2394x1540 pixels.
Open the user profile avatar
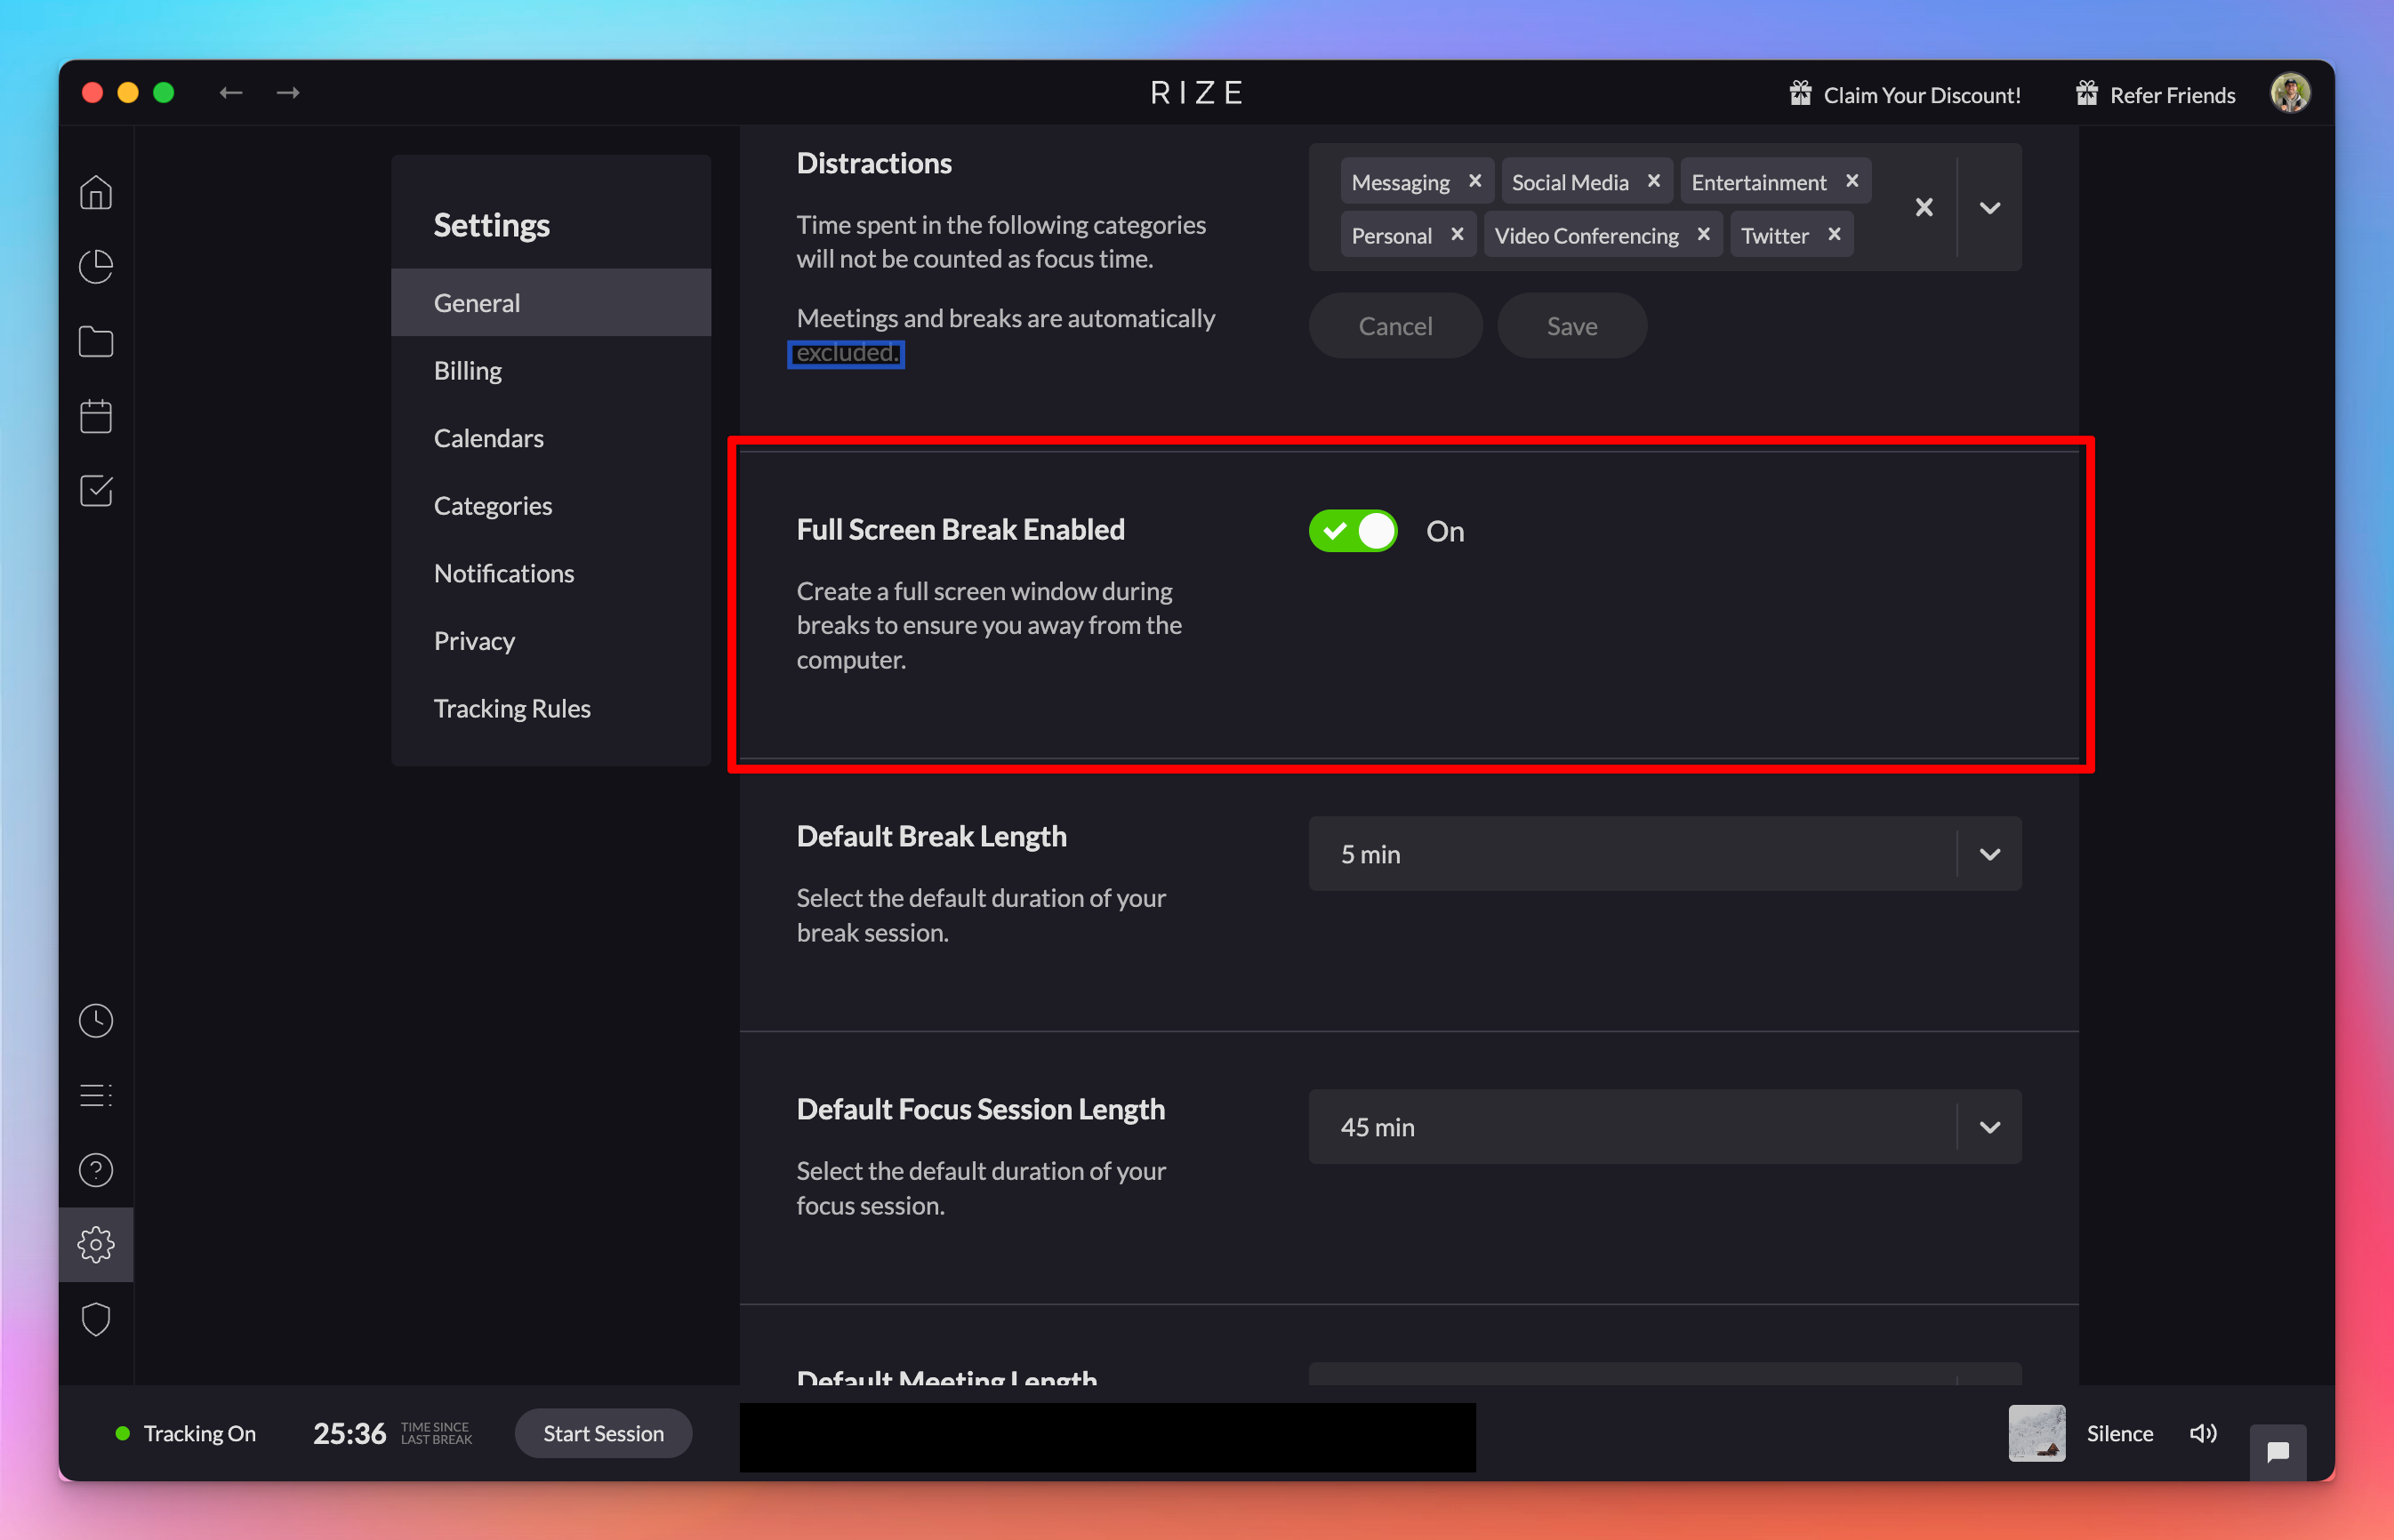(2290, 93)
